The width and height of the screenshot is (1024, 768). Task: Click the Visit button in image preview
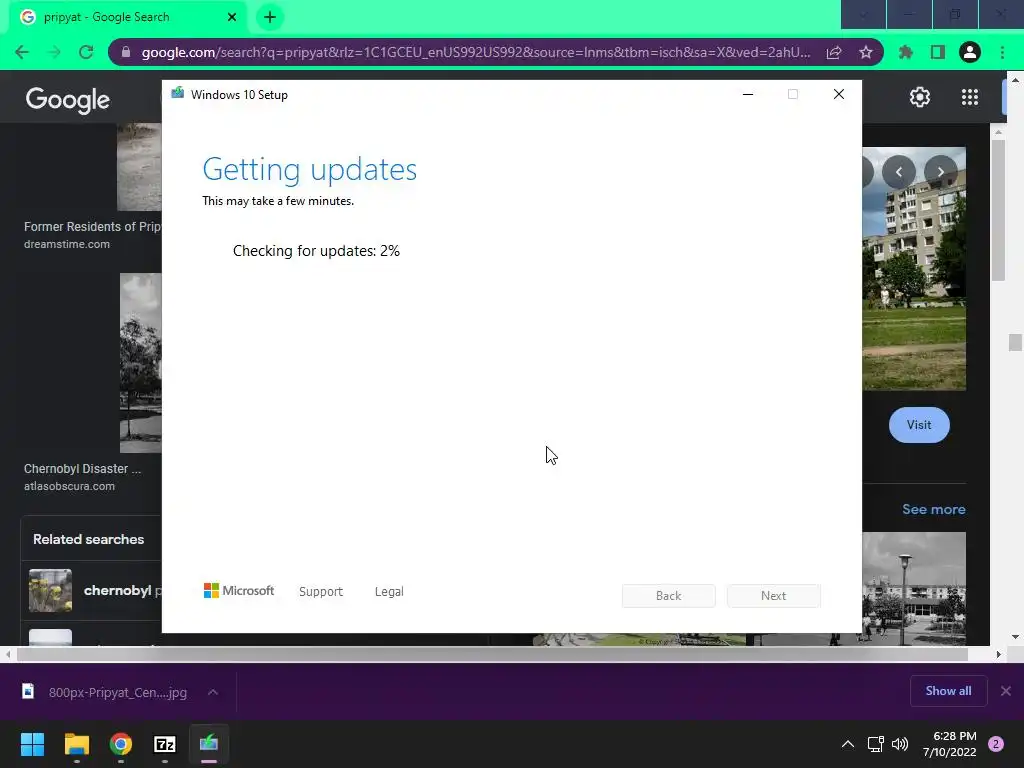pyautogui.click(x=919, y=424)
